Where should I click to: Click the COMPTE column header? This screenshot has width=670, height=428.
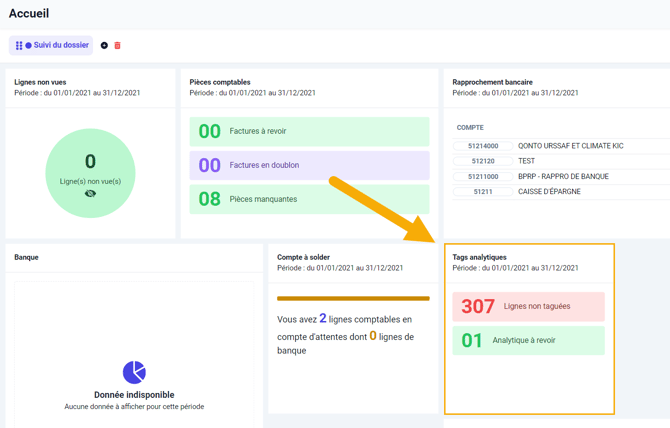tap(470, 128)
